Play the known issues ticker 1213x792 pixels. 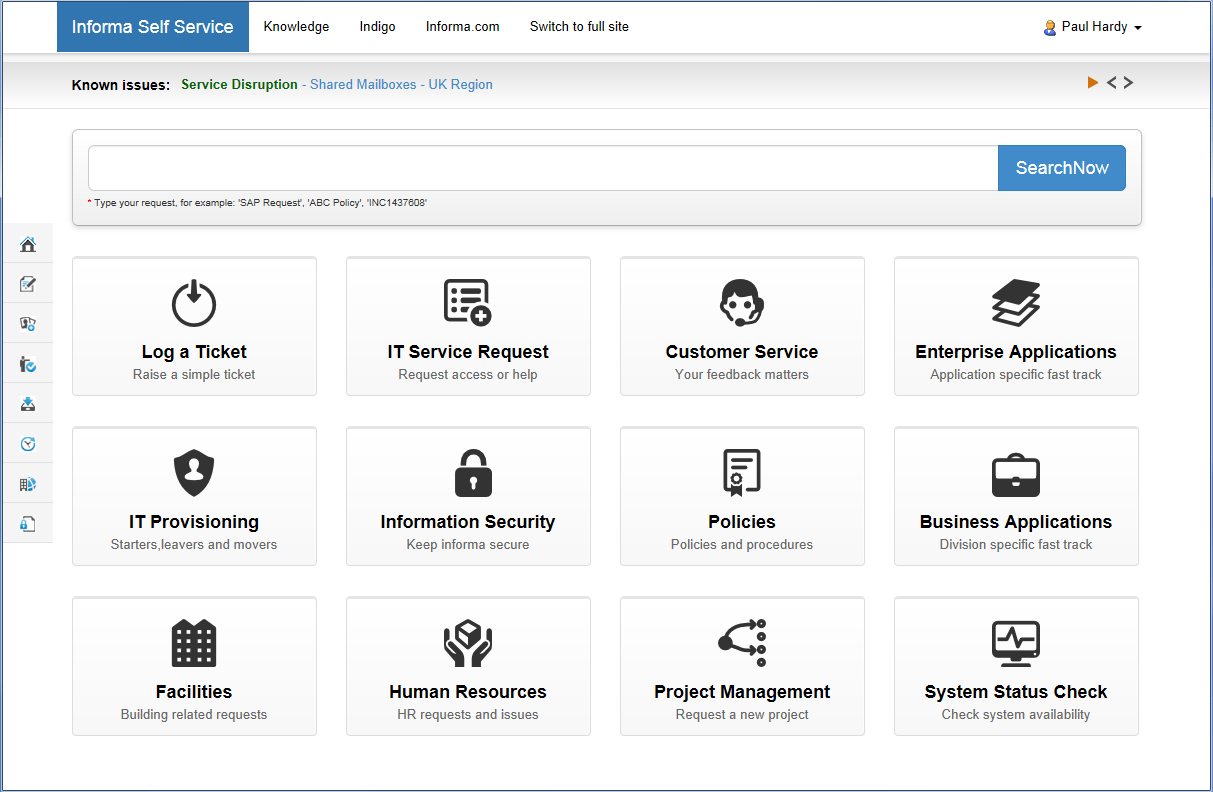[x=1093, y=83]
